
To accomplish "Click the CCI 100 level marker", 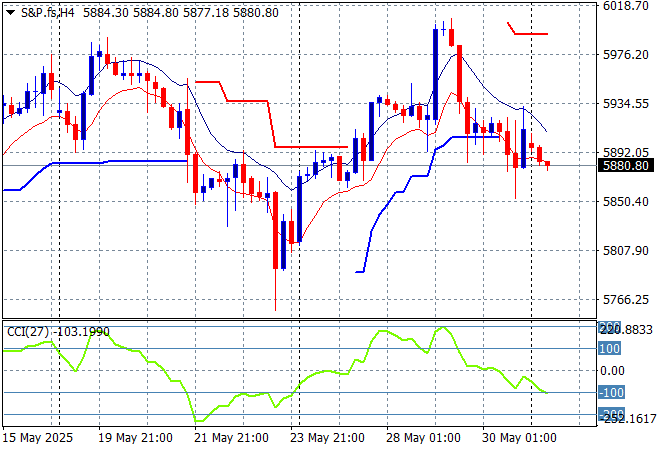I will pyautogui.click(x=609, y=349).
